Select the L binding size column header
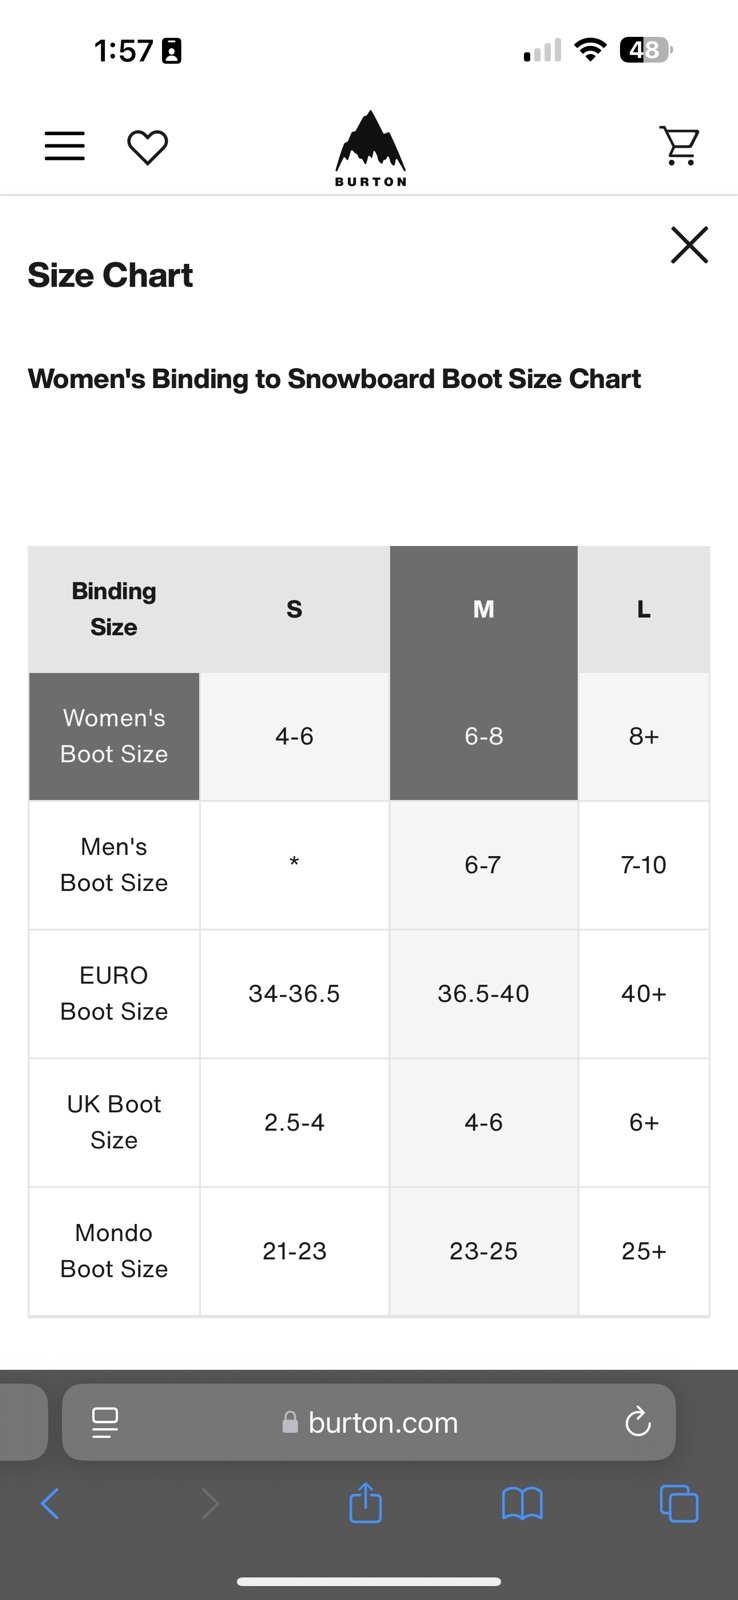Screen dimensions: 738x1600 pyautogui.click(x=644, y=609)
